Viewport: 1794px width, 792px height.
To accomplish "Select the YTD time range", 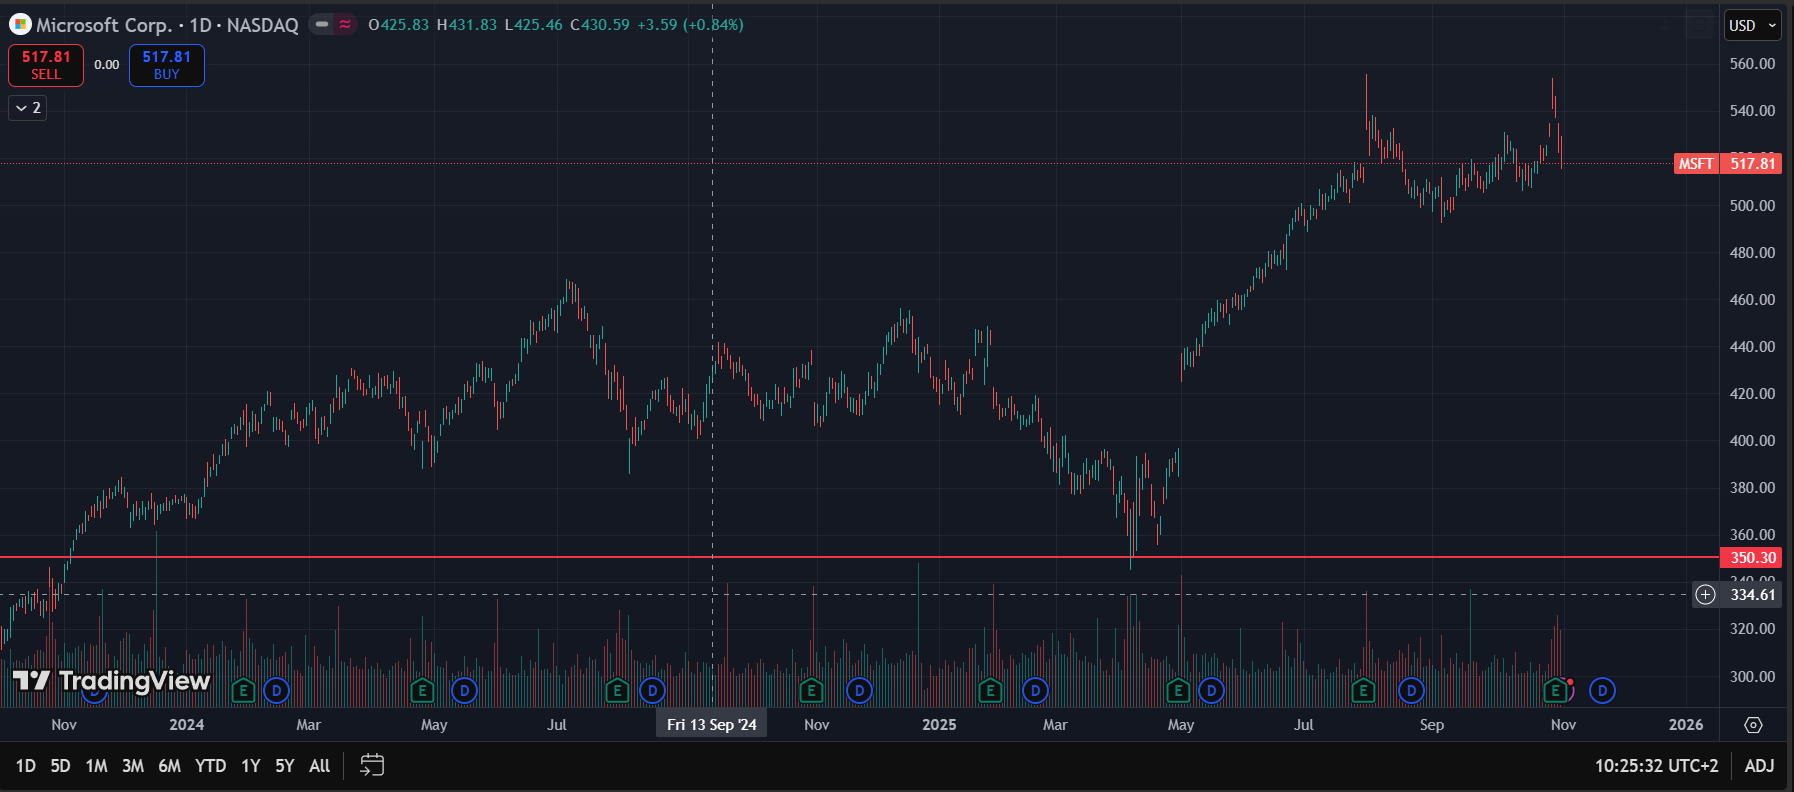I will click(210, 766).
